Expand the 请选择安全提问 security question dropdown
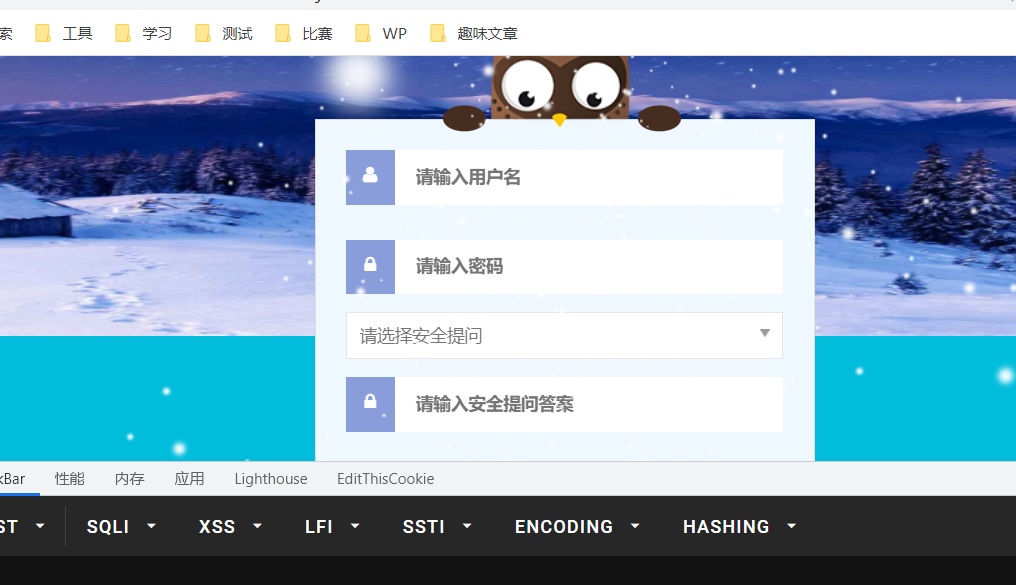 564,336
